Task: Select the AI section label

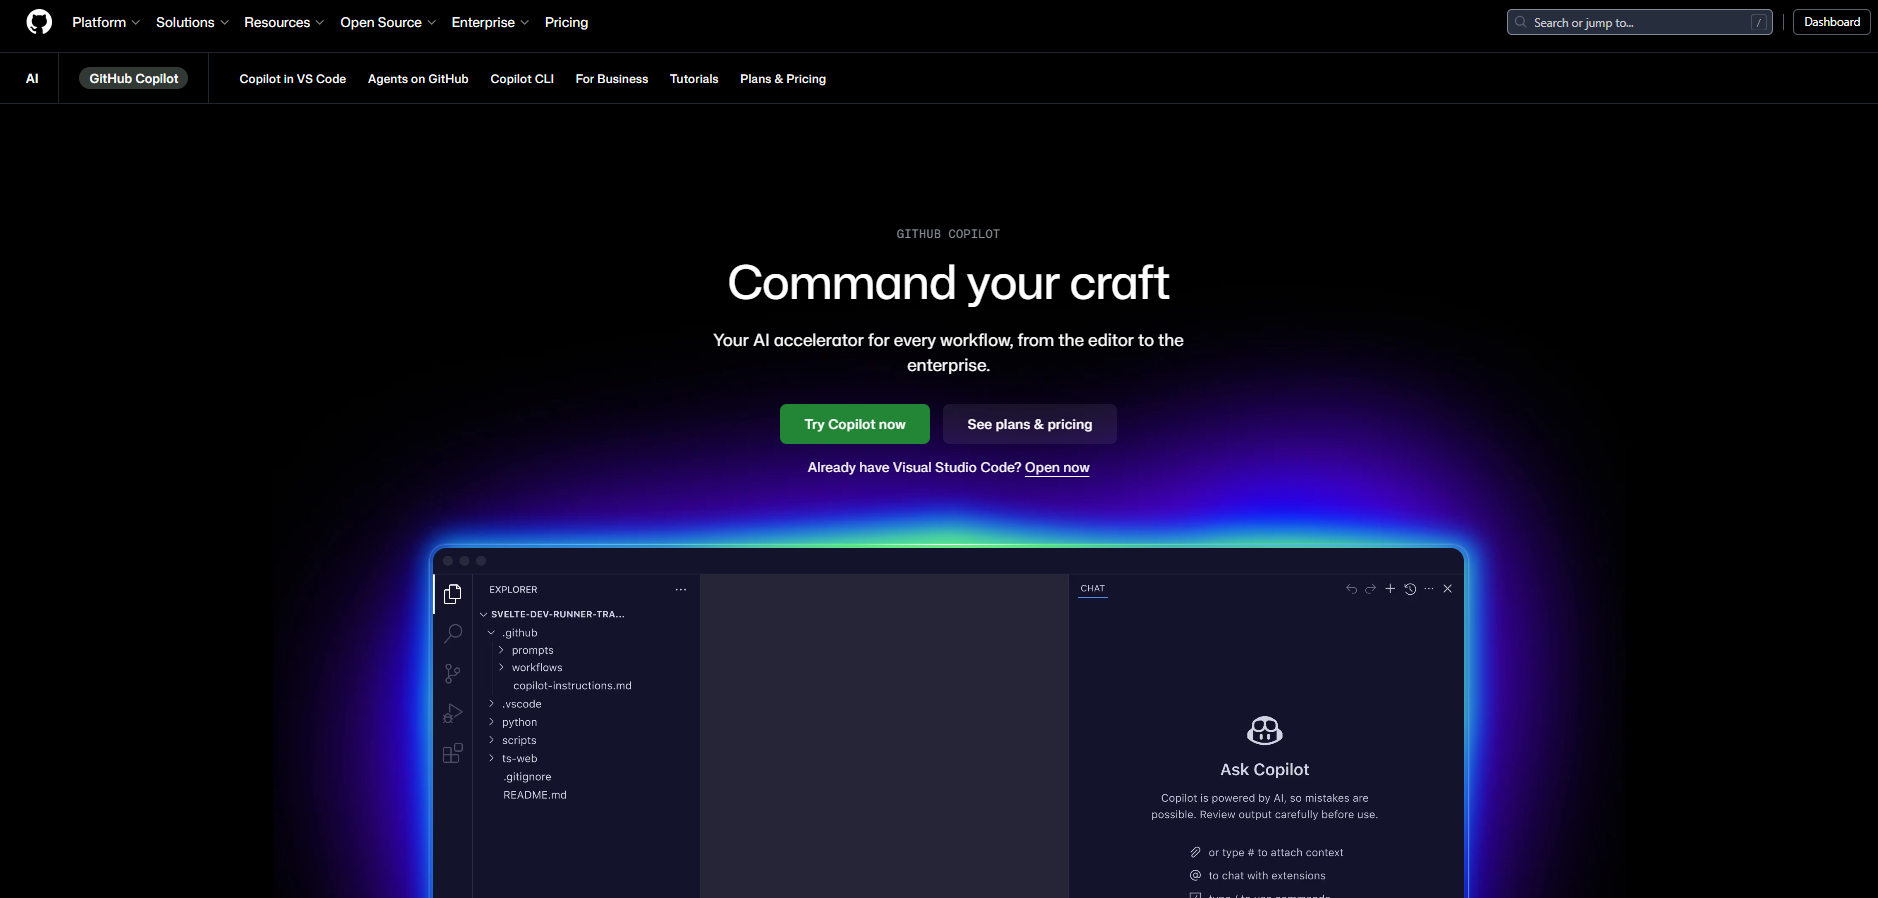Action: (x=32, y=78)
